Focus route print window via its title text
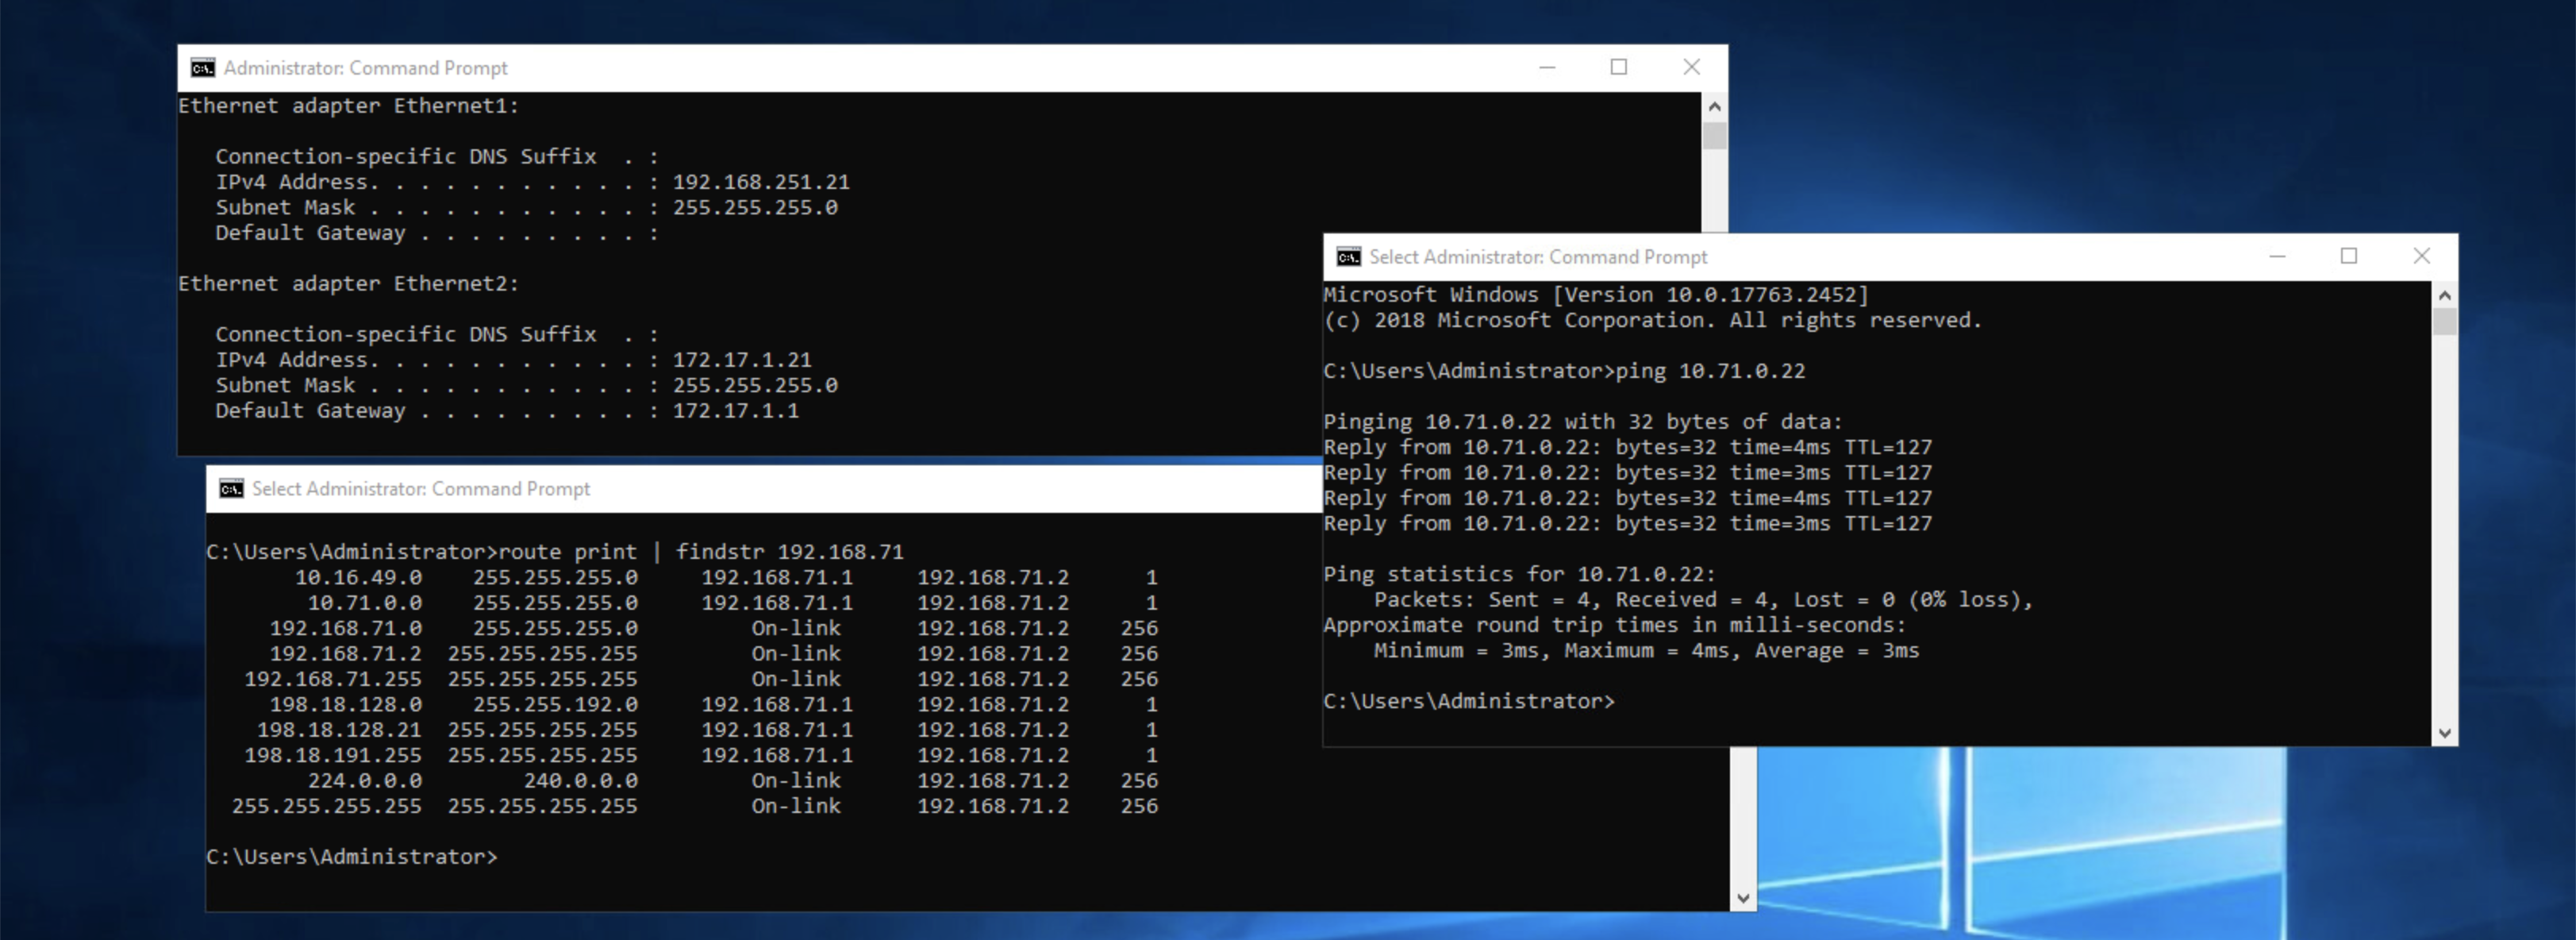The height and width of the screenshot is (940, 2576). click(x=420, y=489)
